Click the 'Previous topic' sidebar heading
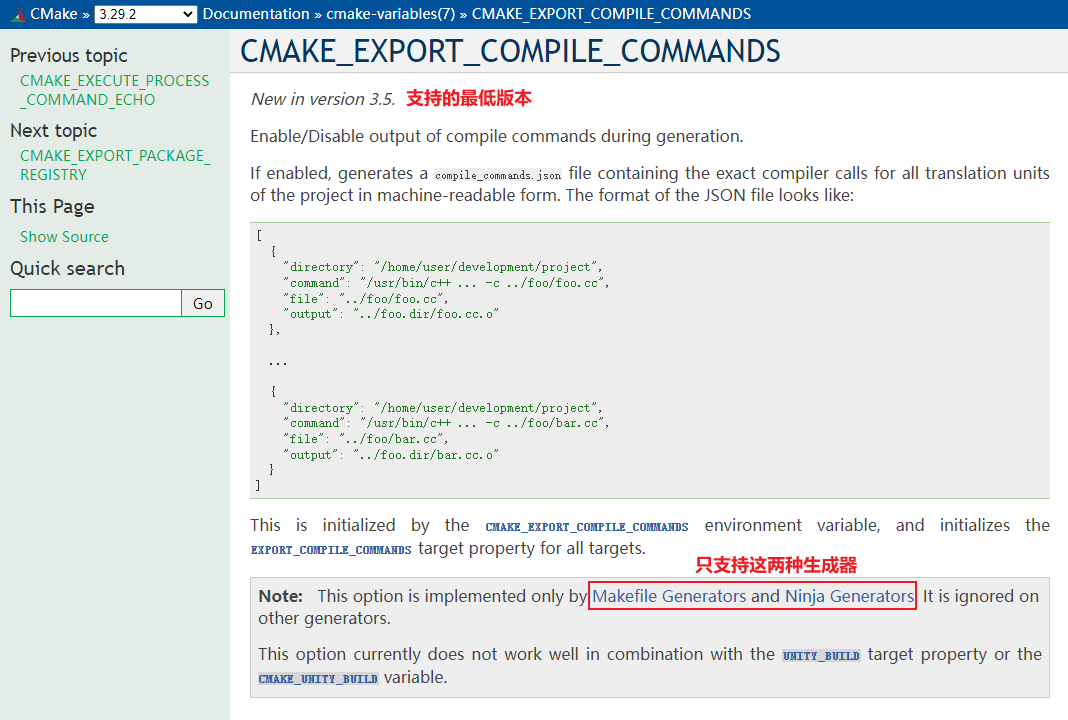 (69, 55)
